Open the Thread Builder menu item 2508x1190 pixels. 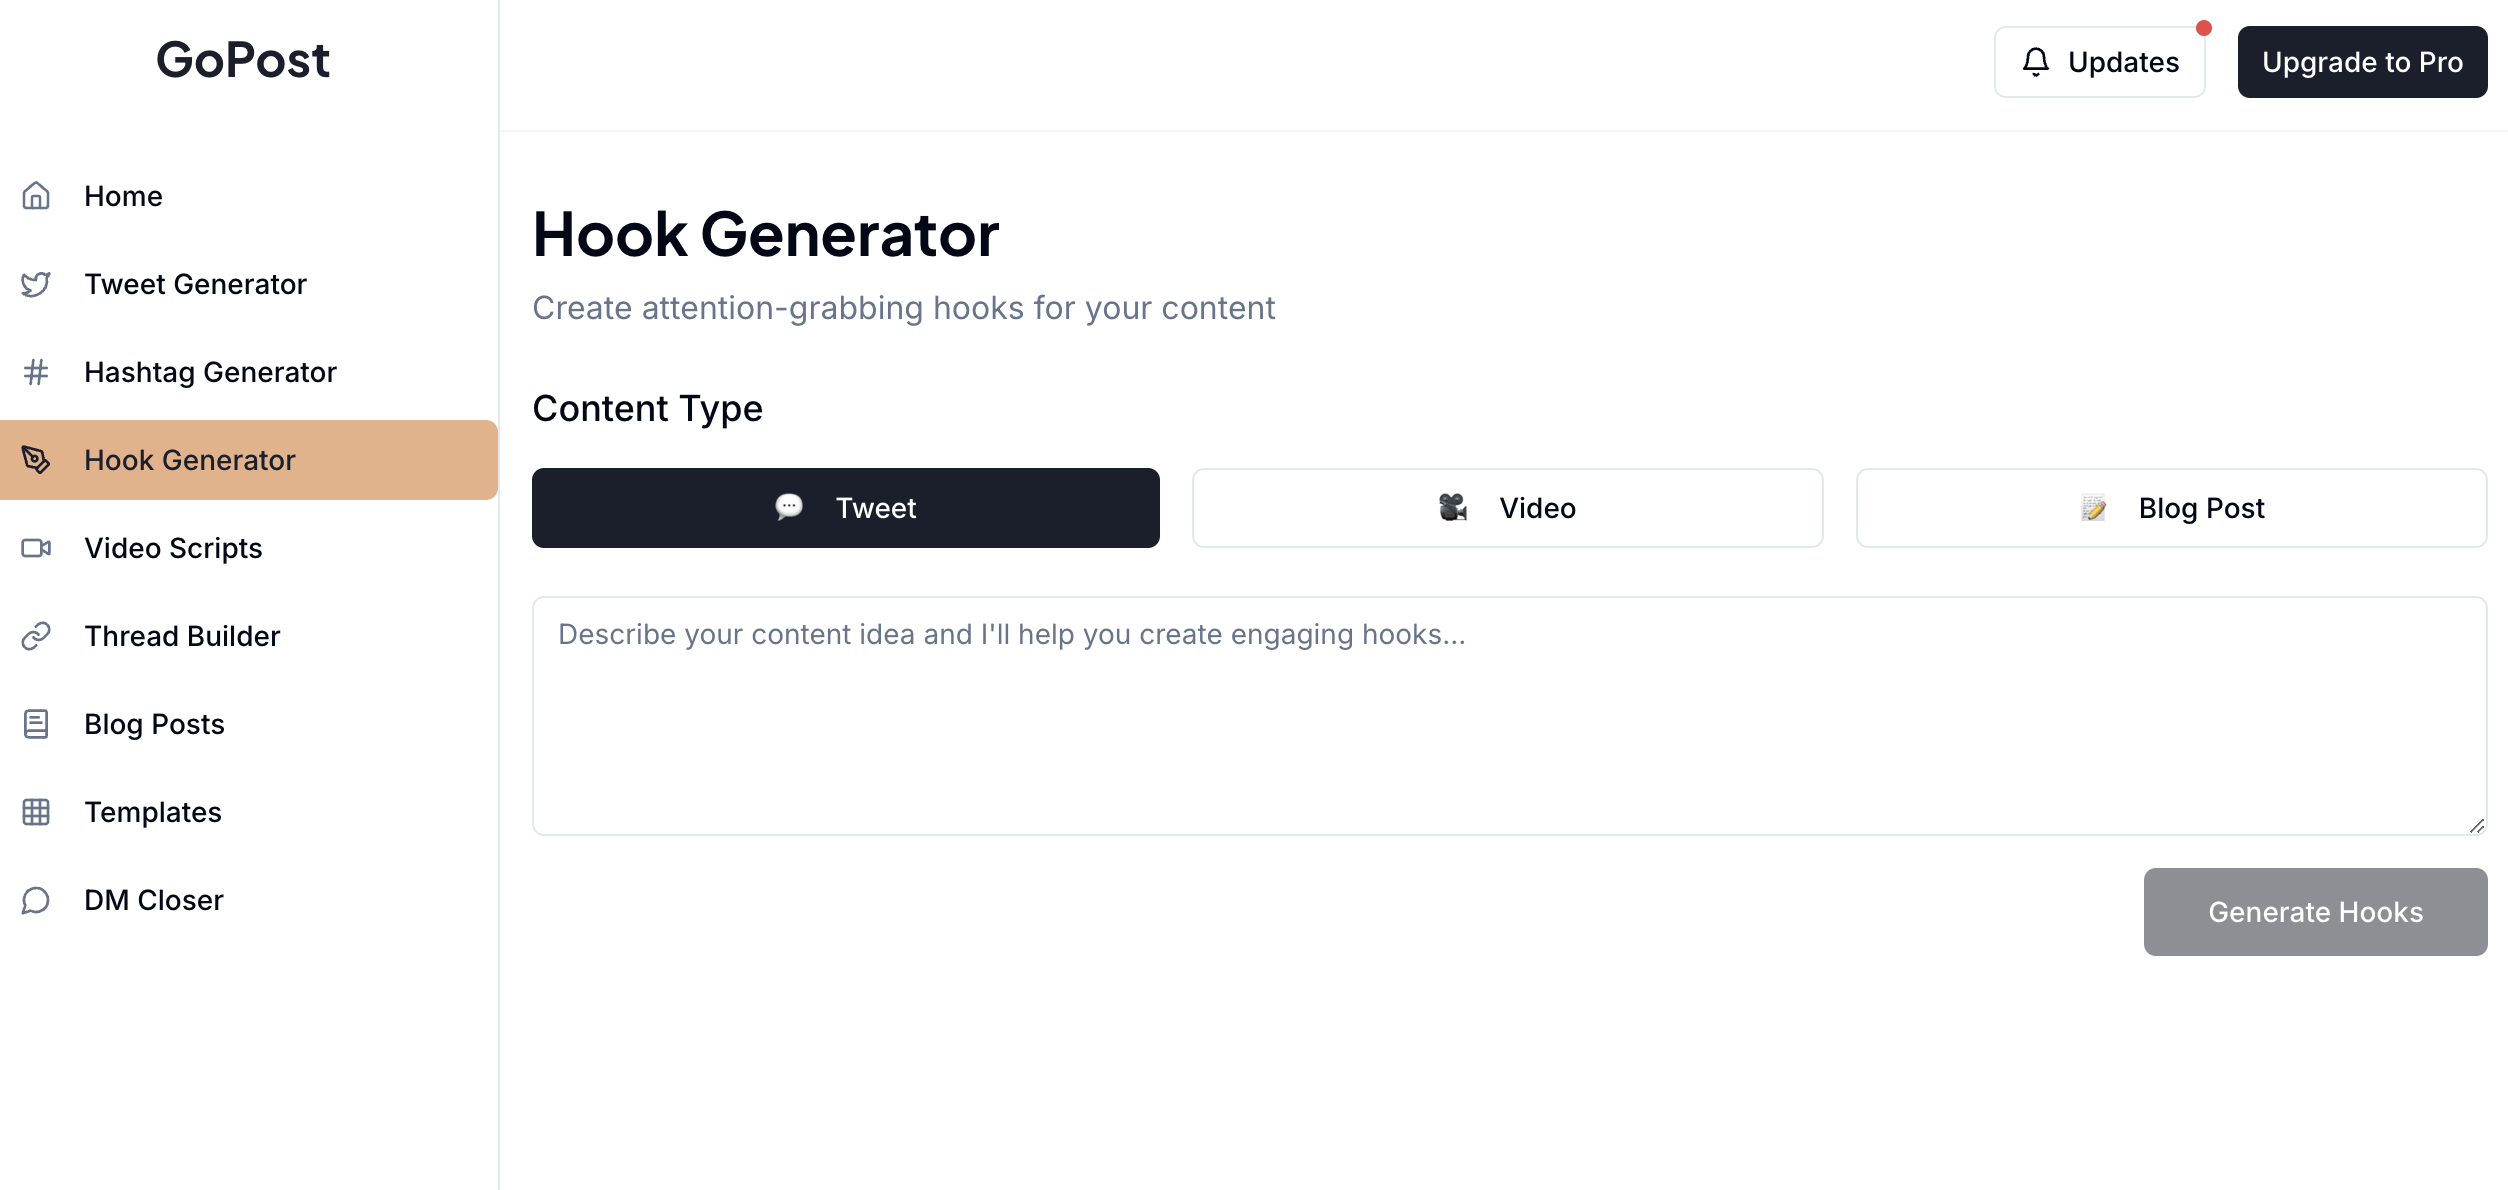(x=249, y=636)
